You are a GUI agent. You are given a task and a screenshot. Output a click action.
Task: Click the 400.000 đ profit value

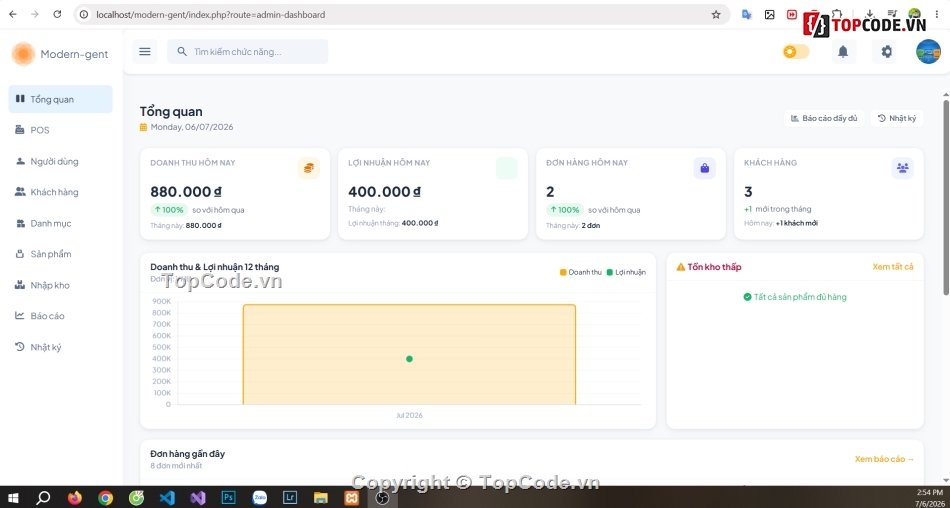384,192
